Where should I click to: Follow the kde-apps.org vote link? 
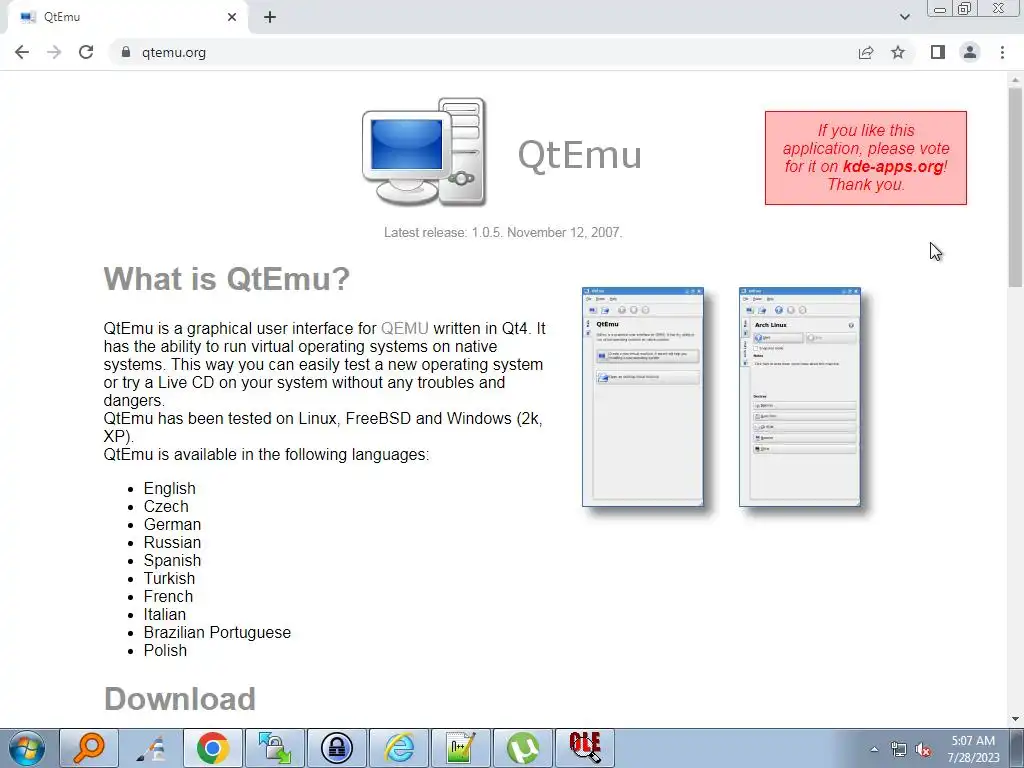pyautogui.click(x=893, y=167)
